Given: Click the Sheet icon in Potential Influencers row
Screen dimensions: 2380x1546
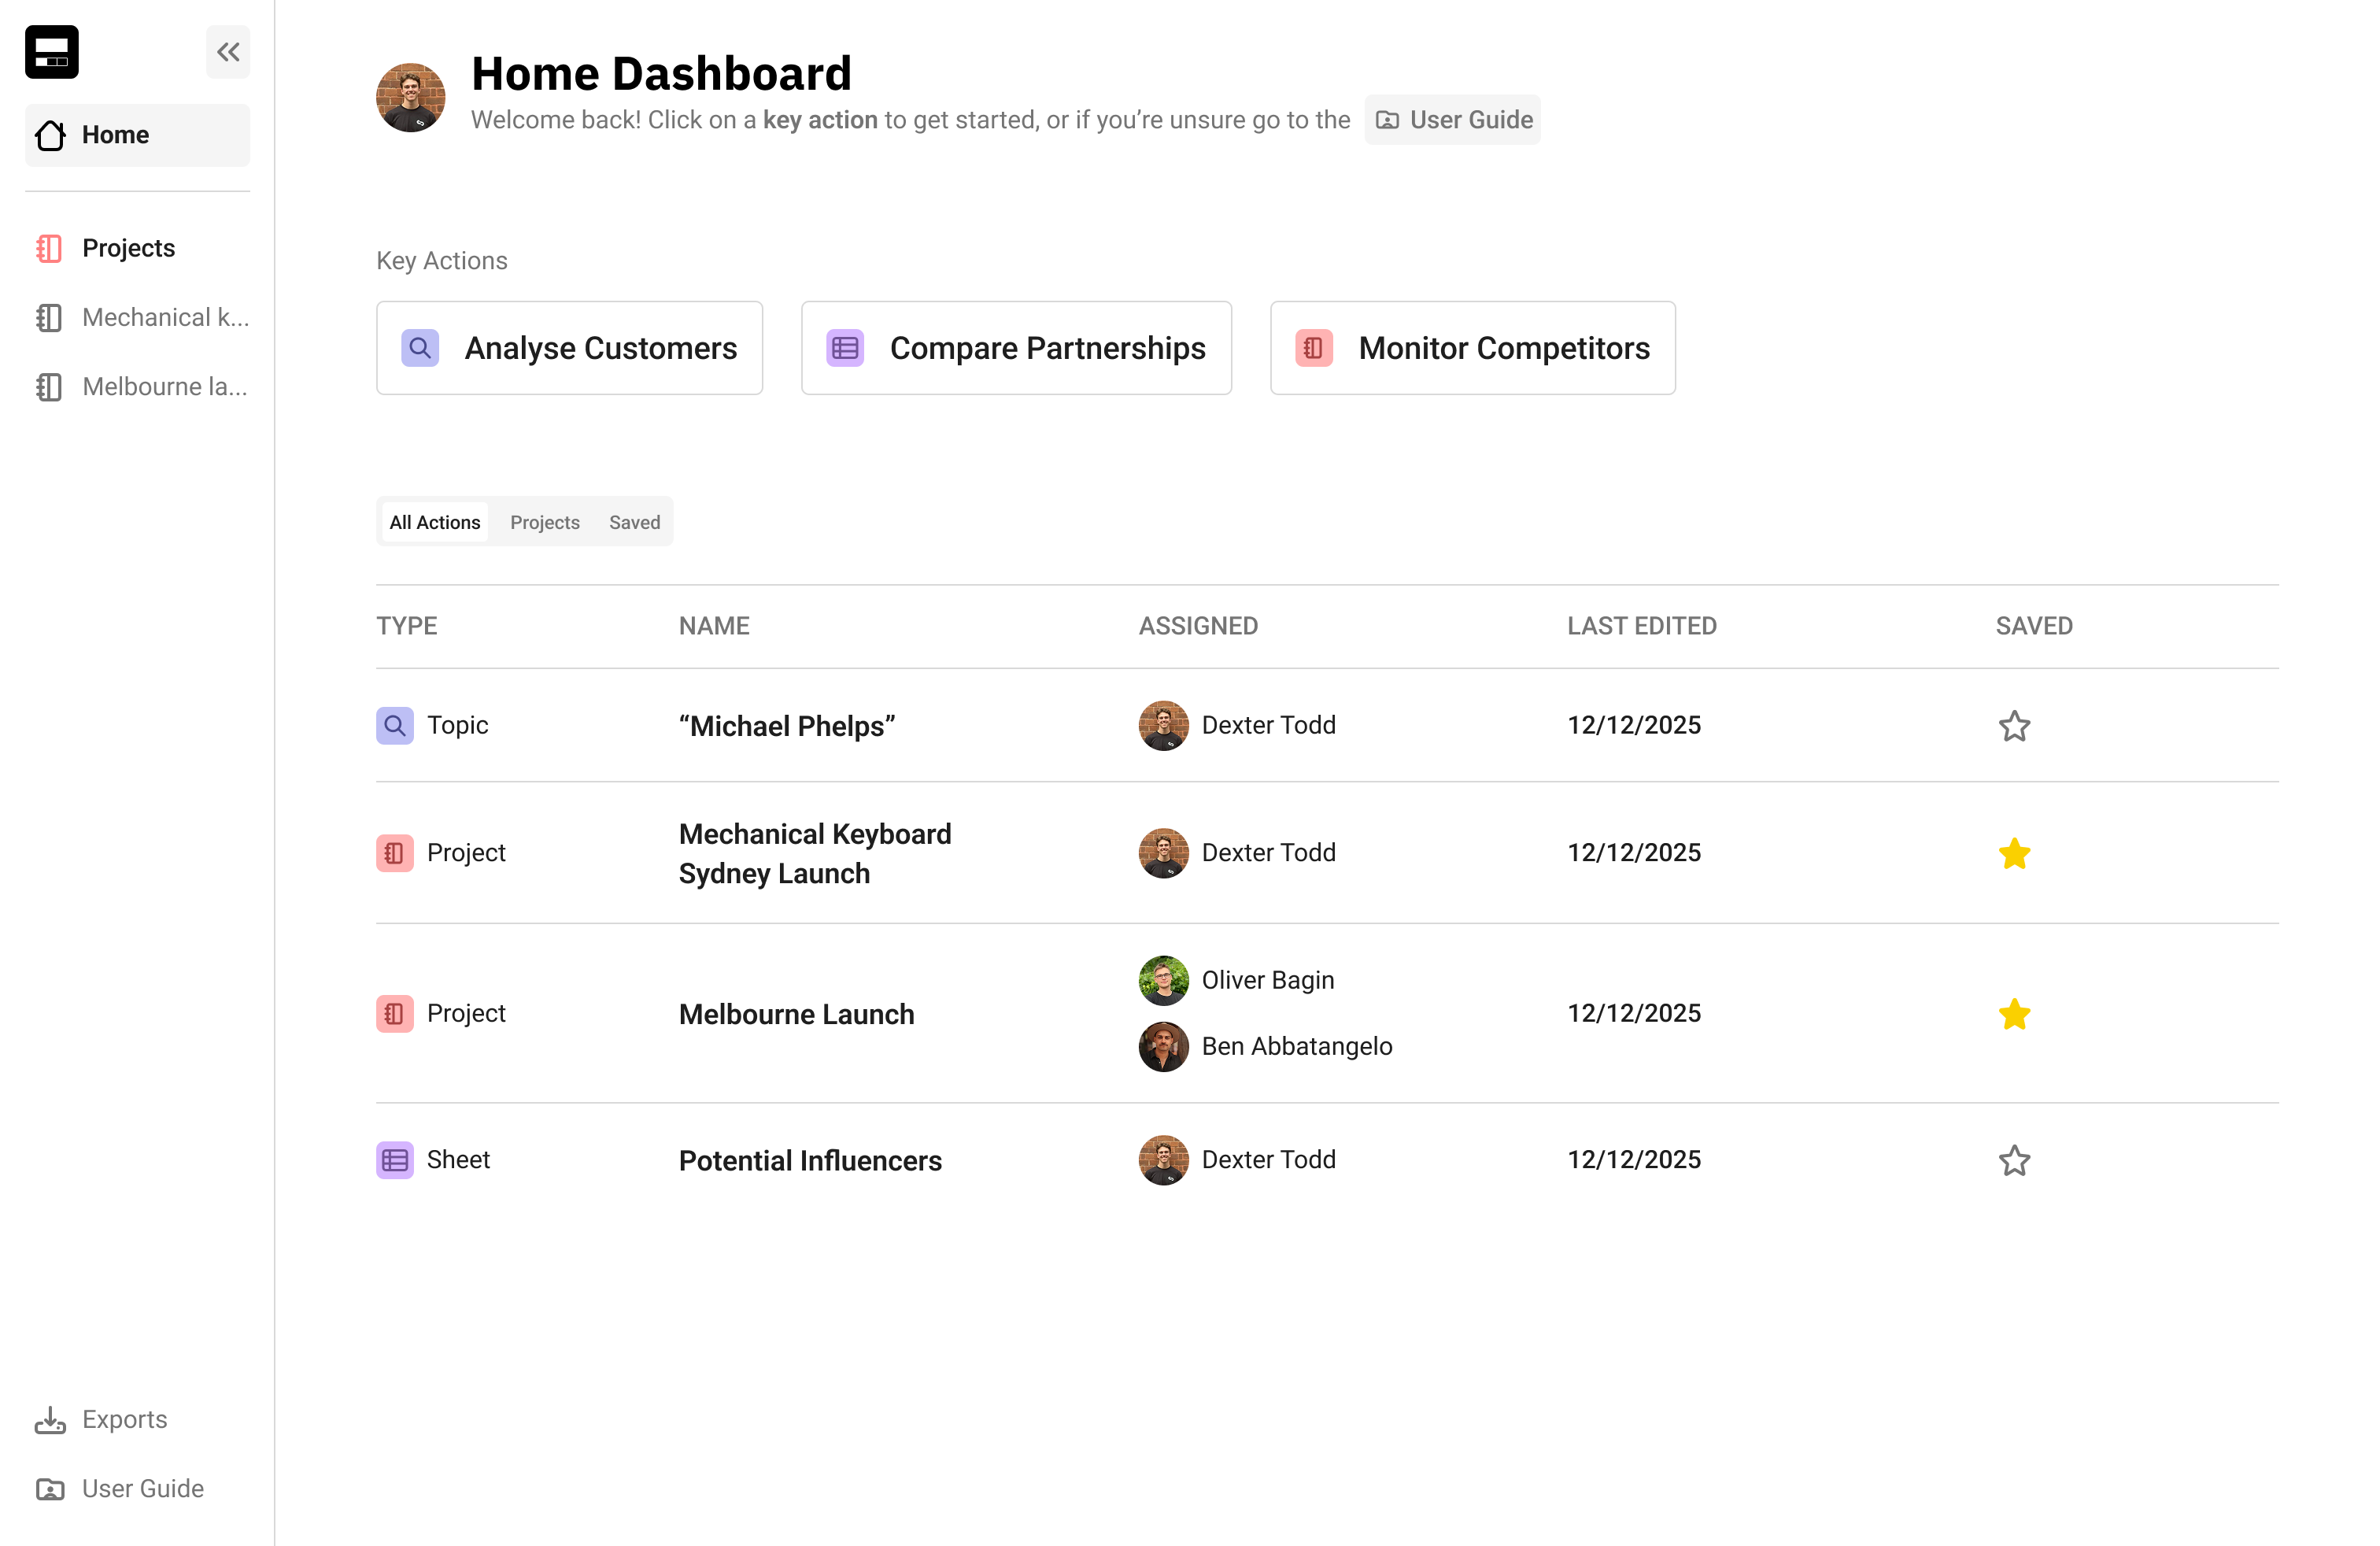Looking at the screenshot, I should click(x=395, y=1160).
